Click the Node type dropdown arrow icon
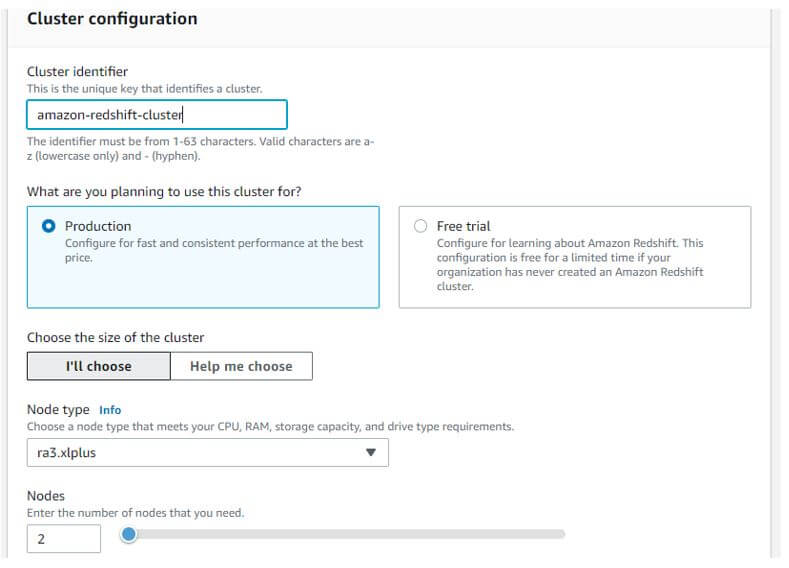Viewport: 789px width, 568px height. pos(371,452)
